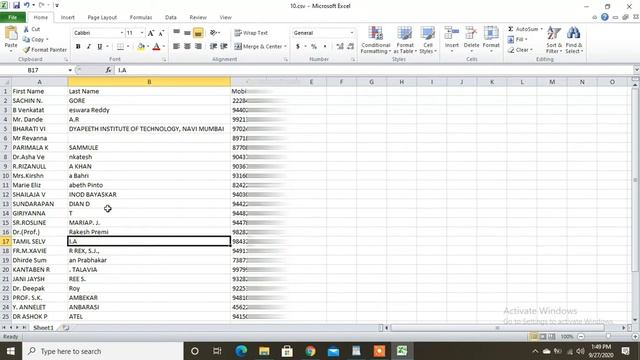Image resolution: width=640 pixels, height=360 pixels.
Task: Click the Increase Decimal icon
Action: pos(340,47)
